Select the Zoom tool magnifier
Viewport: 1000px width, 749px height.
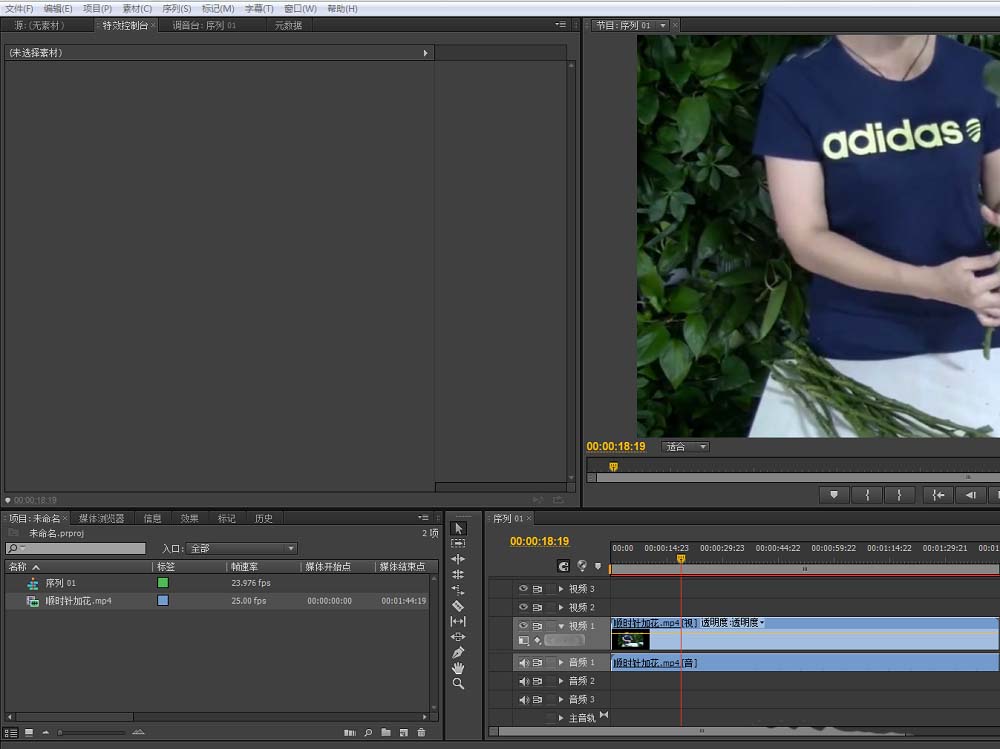click(x=458, y=684)
